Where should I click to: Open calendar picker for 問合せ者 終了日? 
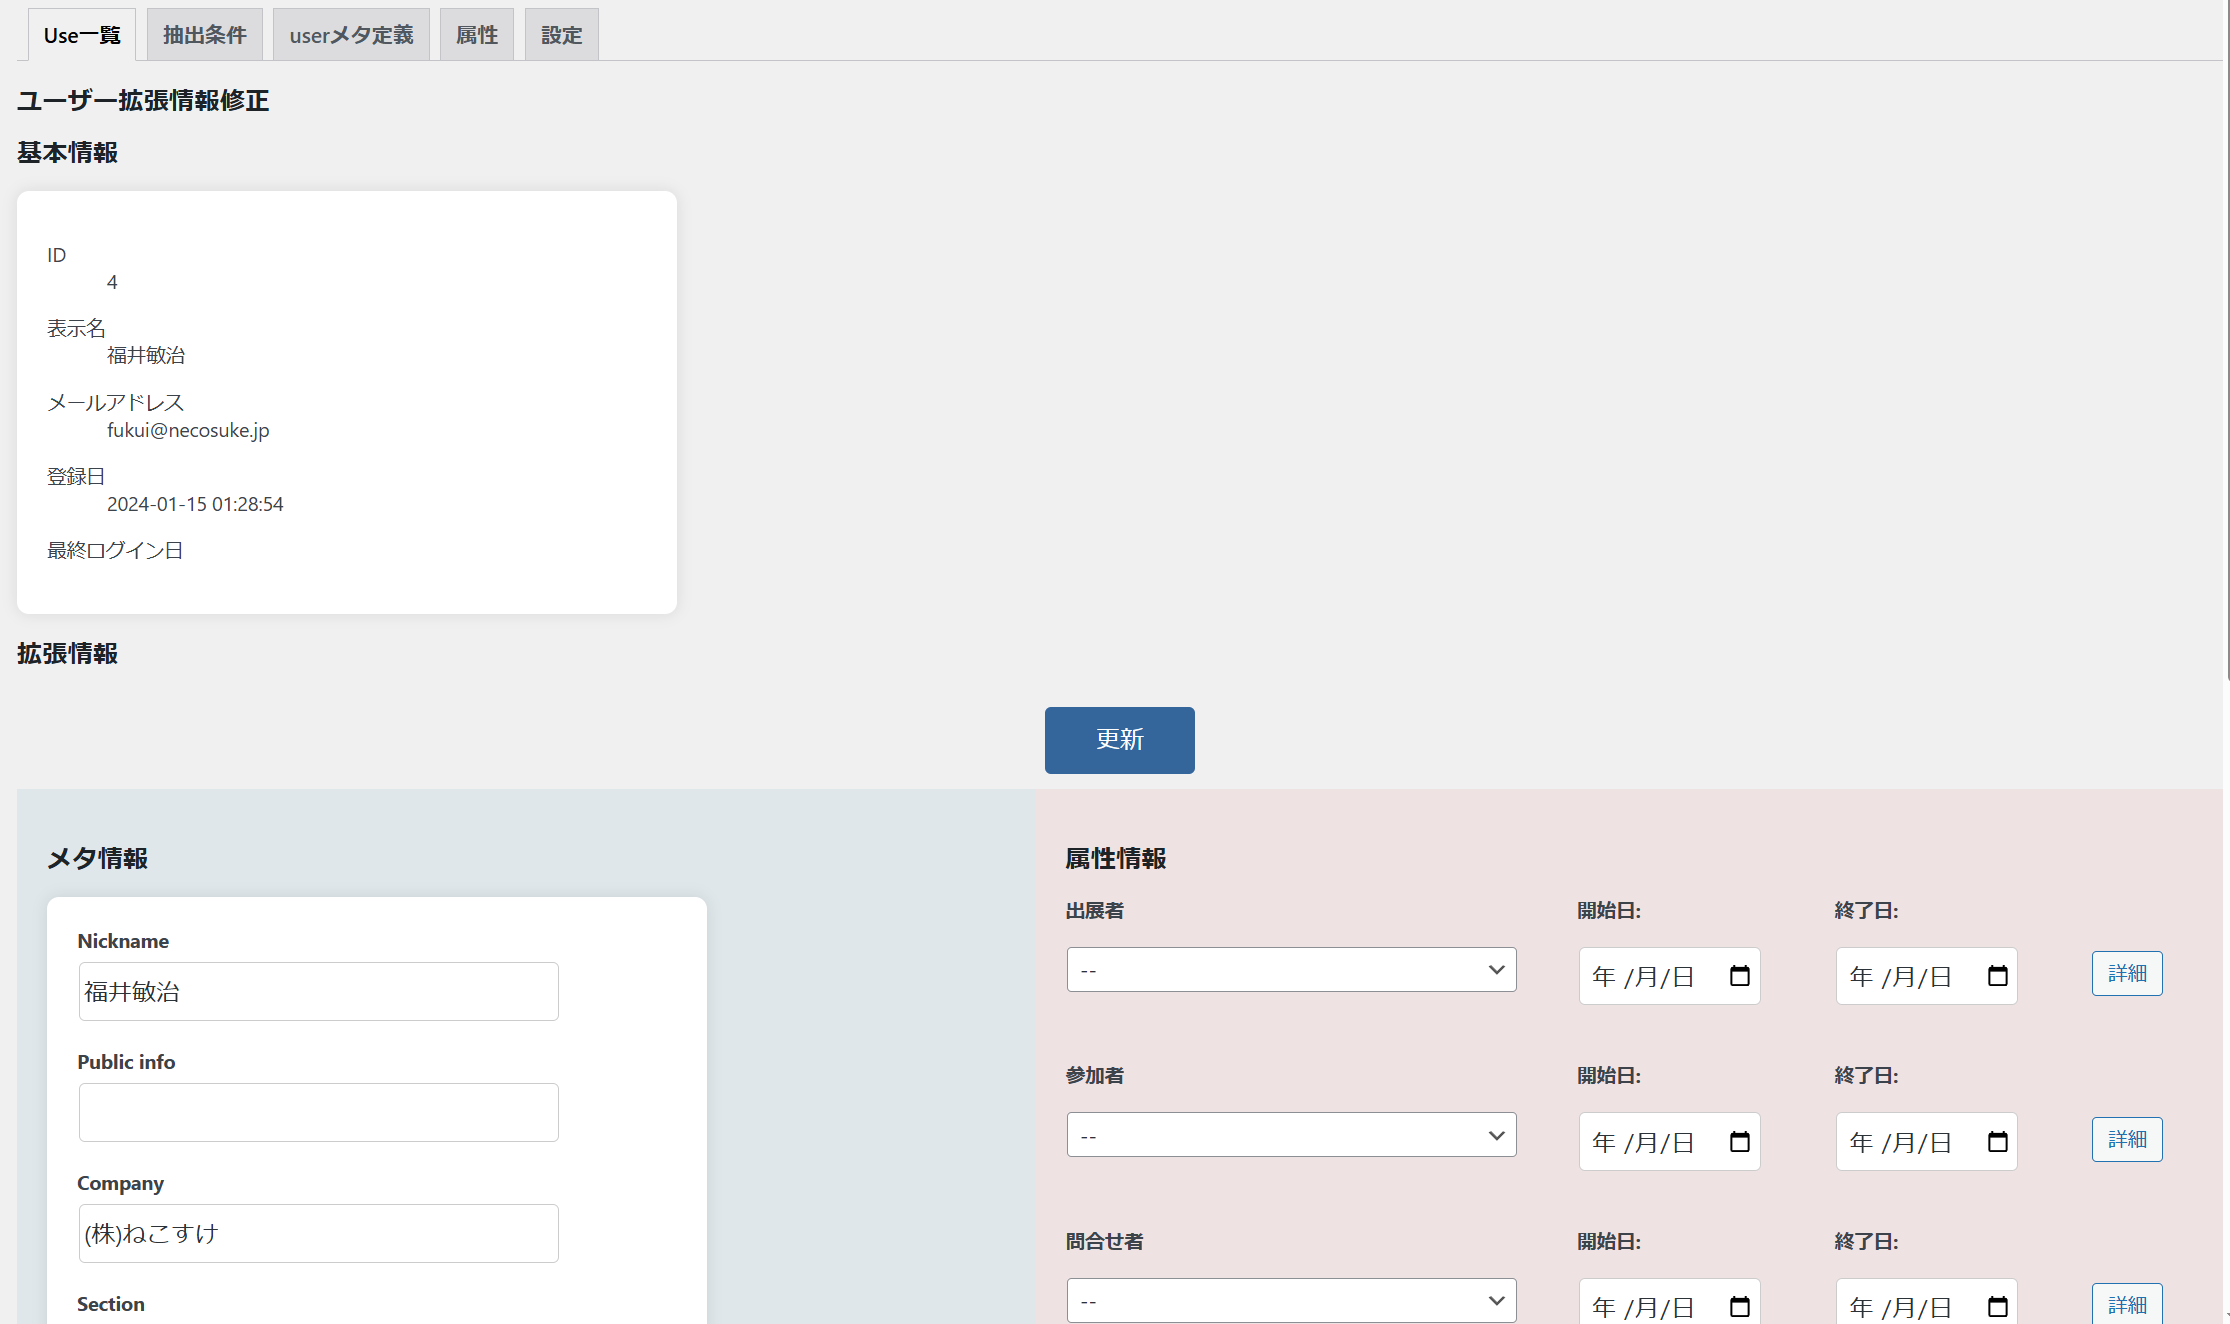(1997, 1306)
